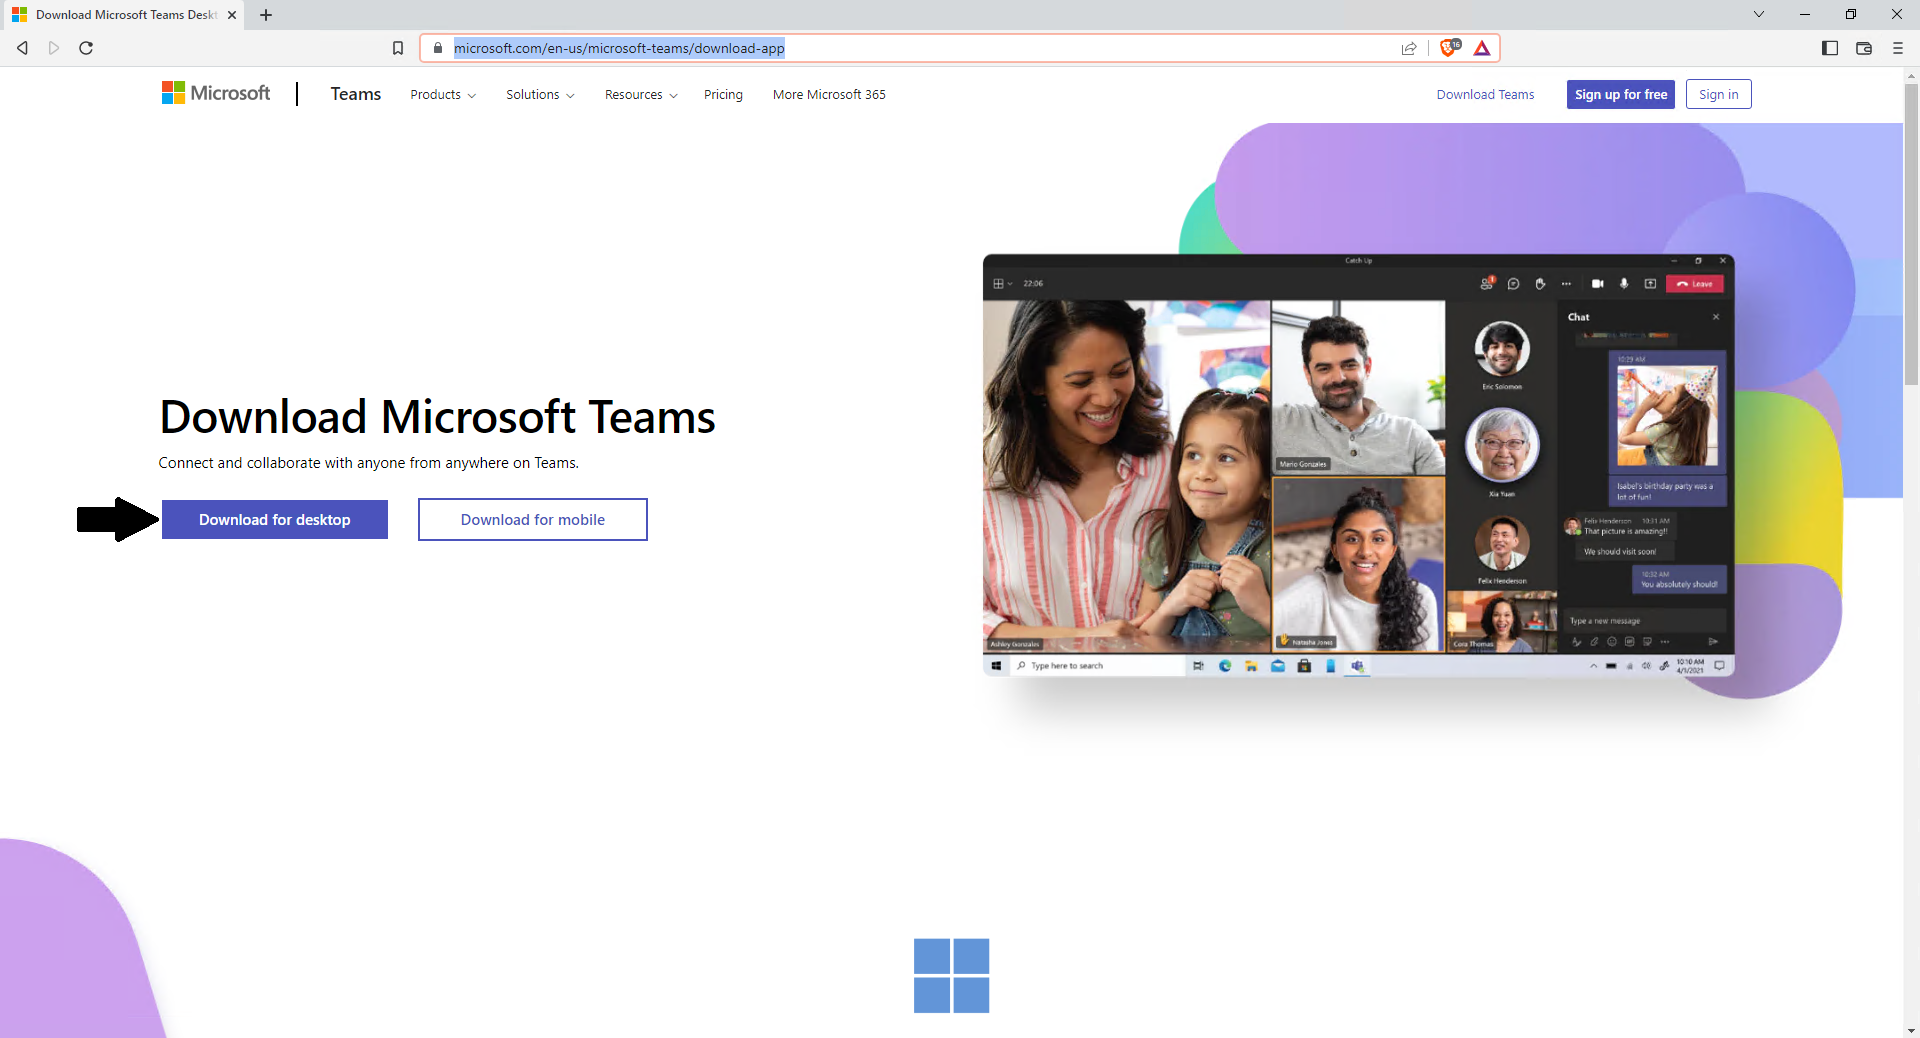
Task: Open the Brave wallet icon
Action: [x=1864, y=48]
